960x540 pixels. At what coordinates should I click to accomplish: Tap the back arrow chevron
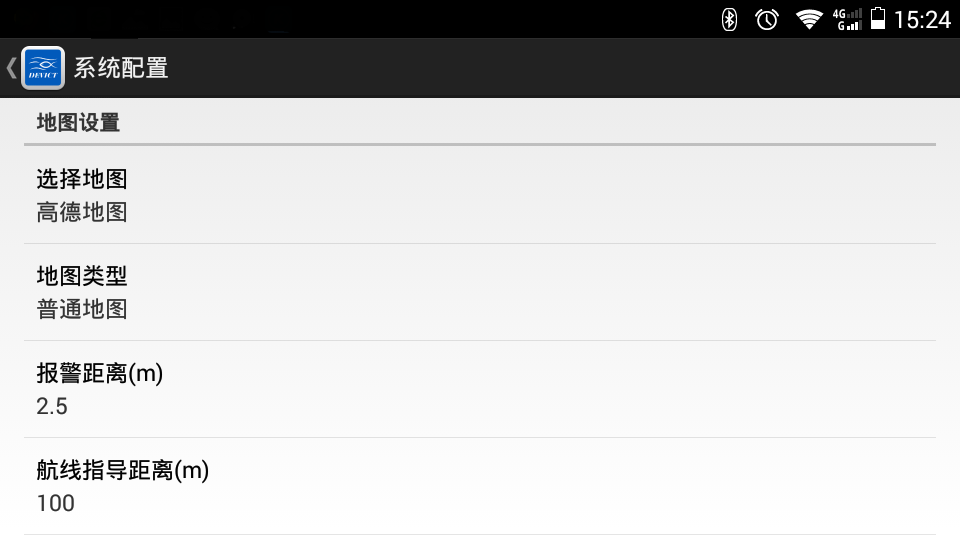pyautogui.click(x=11, y=67)
